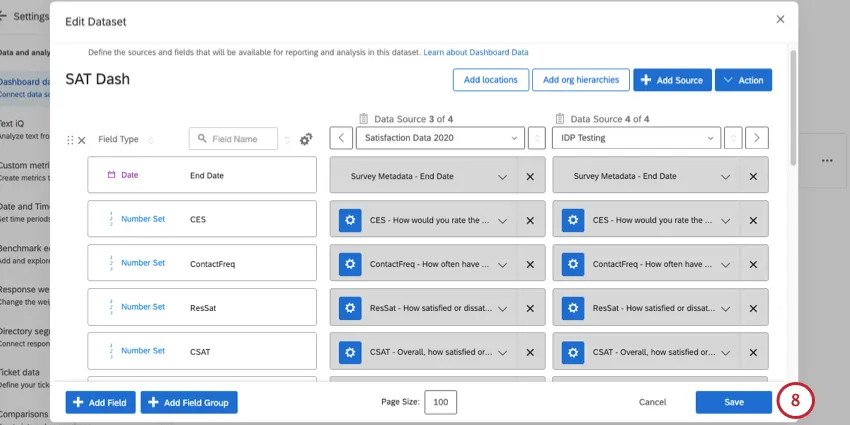Toggle sort order next to Field Name search

(x=288, y=140)
